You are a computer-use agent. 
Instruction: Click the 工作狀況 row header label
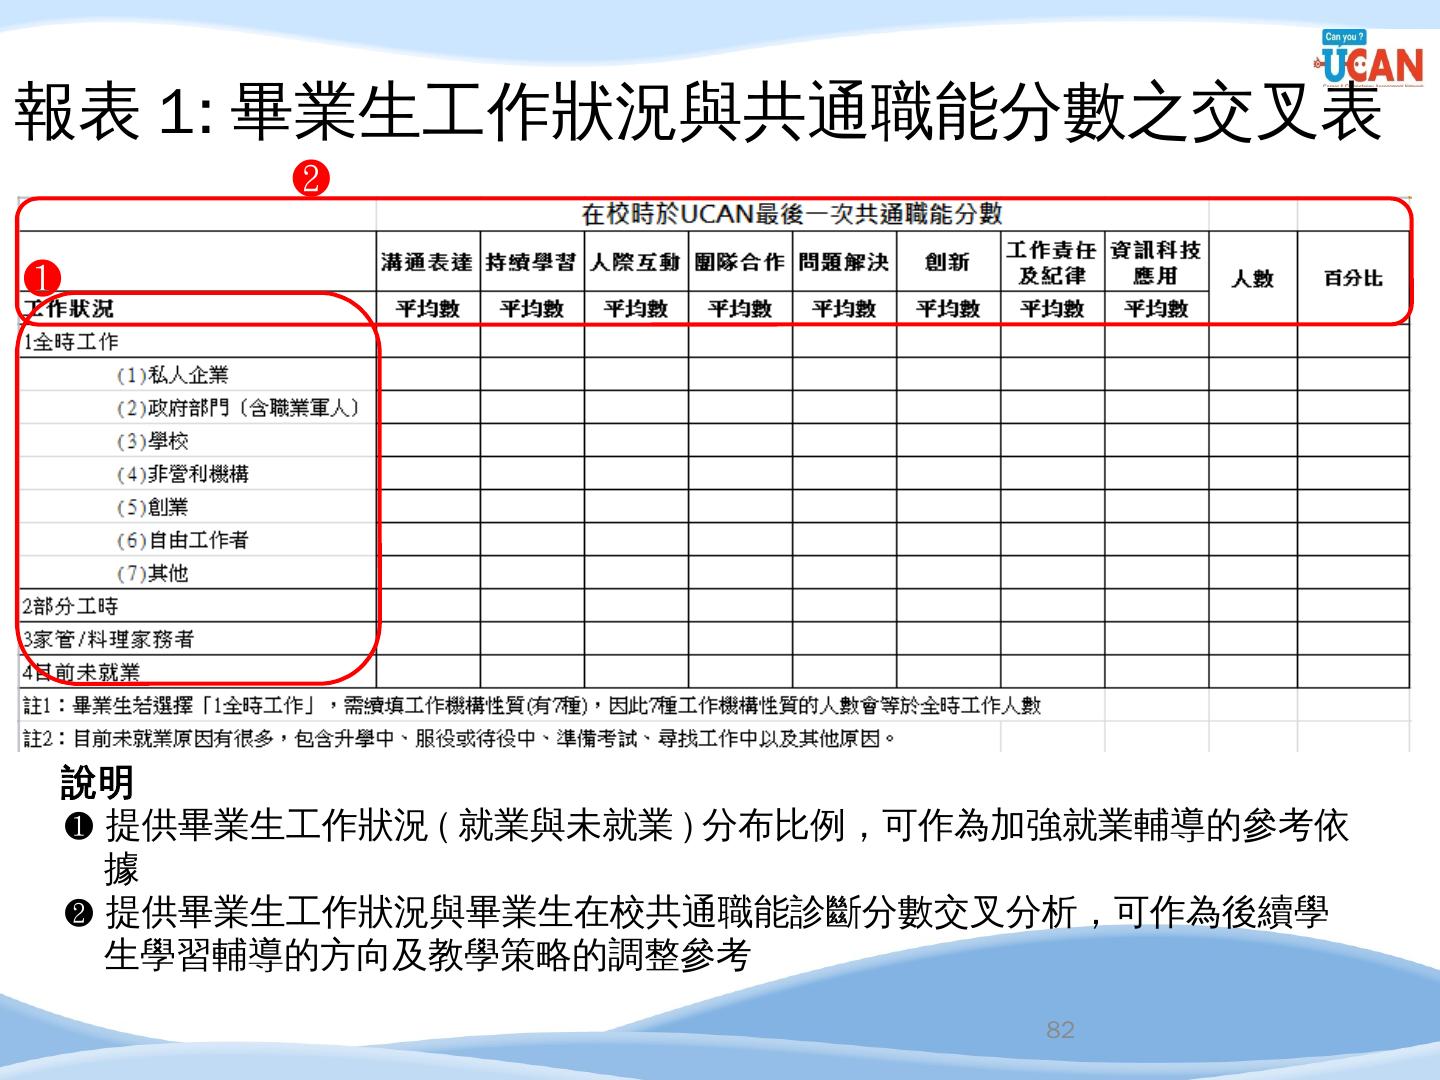68,308
